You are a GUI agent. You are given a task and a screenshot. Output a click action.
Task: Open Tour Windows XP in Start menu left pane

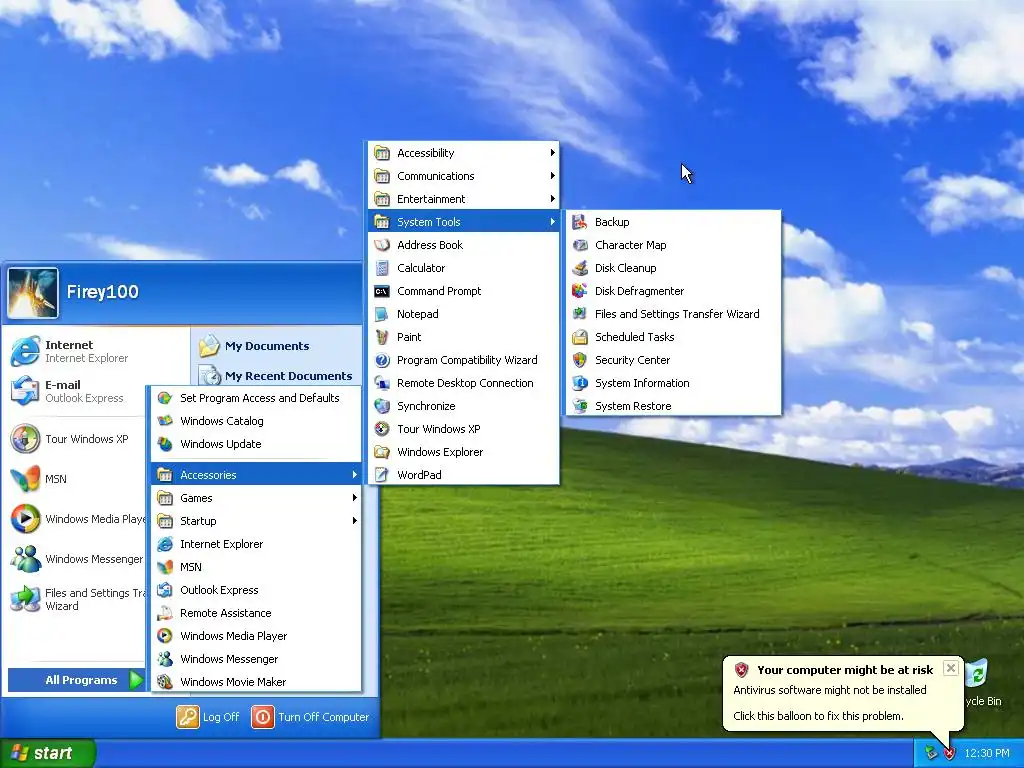pos(70,439)
